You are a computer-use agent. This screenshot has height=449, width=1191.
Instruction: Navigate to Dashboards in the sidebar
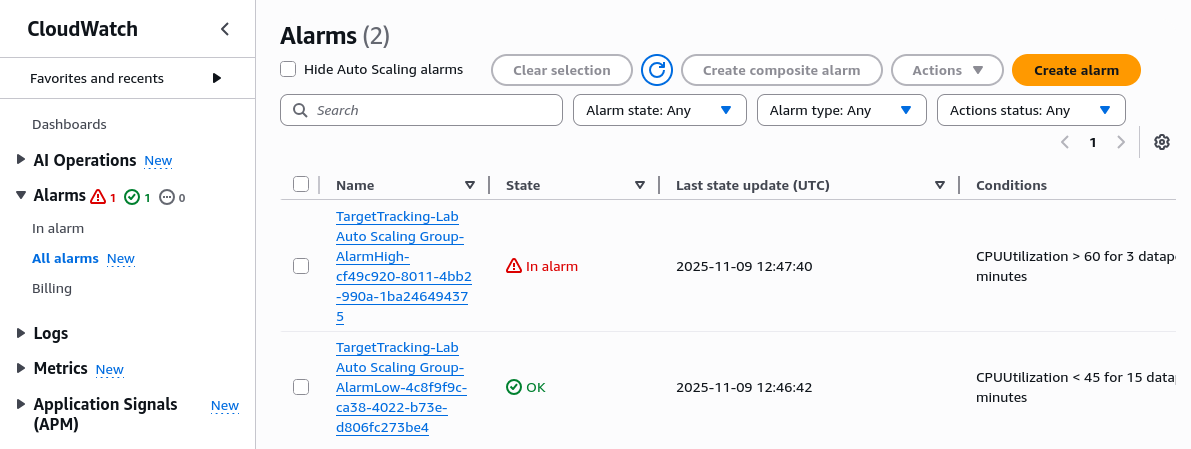point(69,124)
